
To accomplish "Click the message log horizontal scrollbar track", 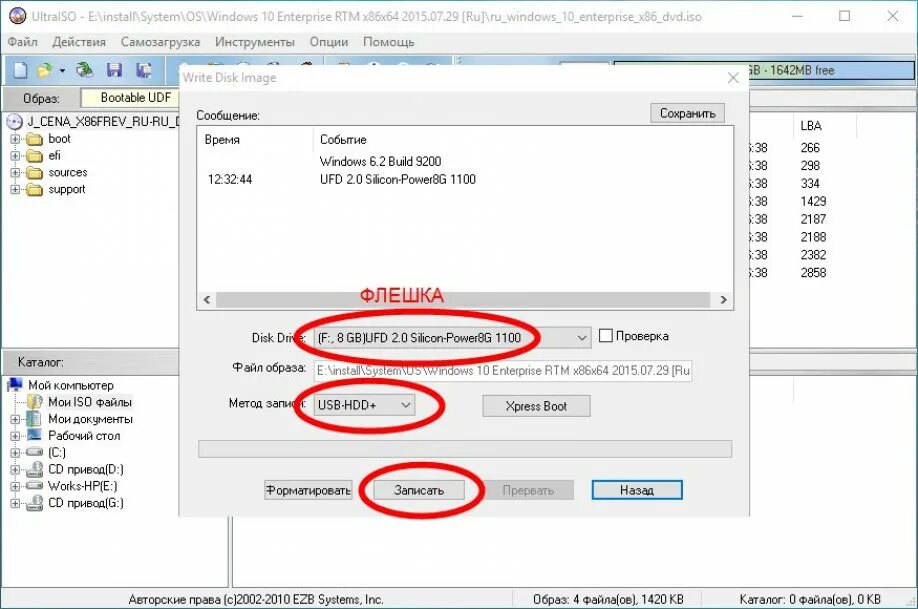I will 464,299.
